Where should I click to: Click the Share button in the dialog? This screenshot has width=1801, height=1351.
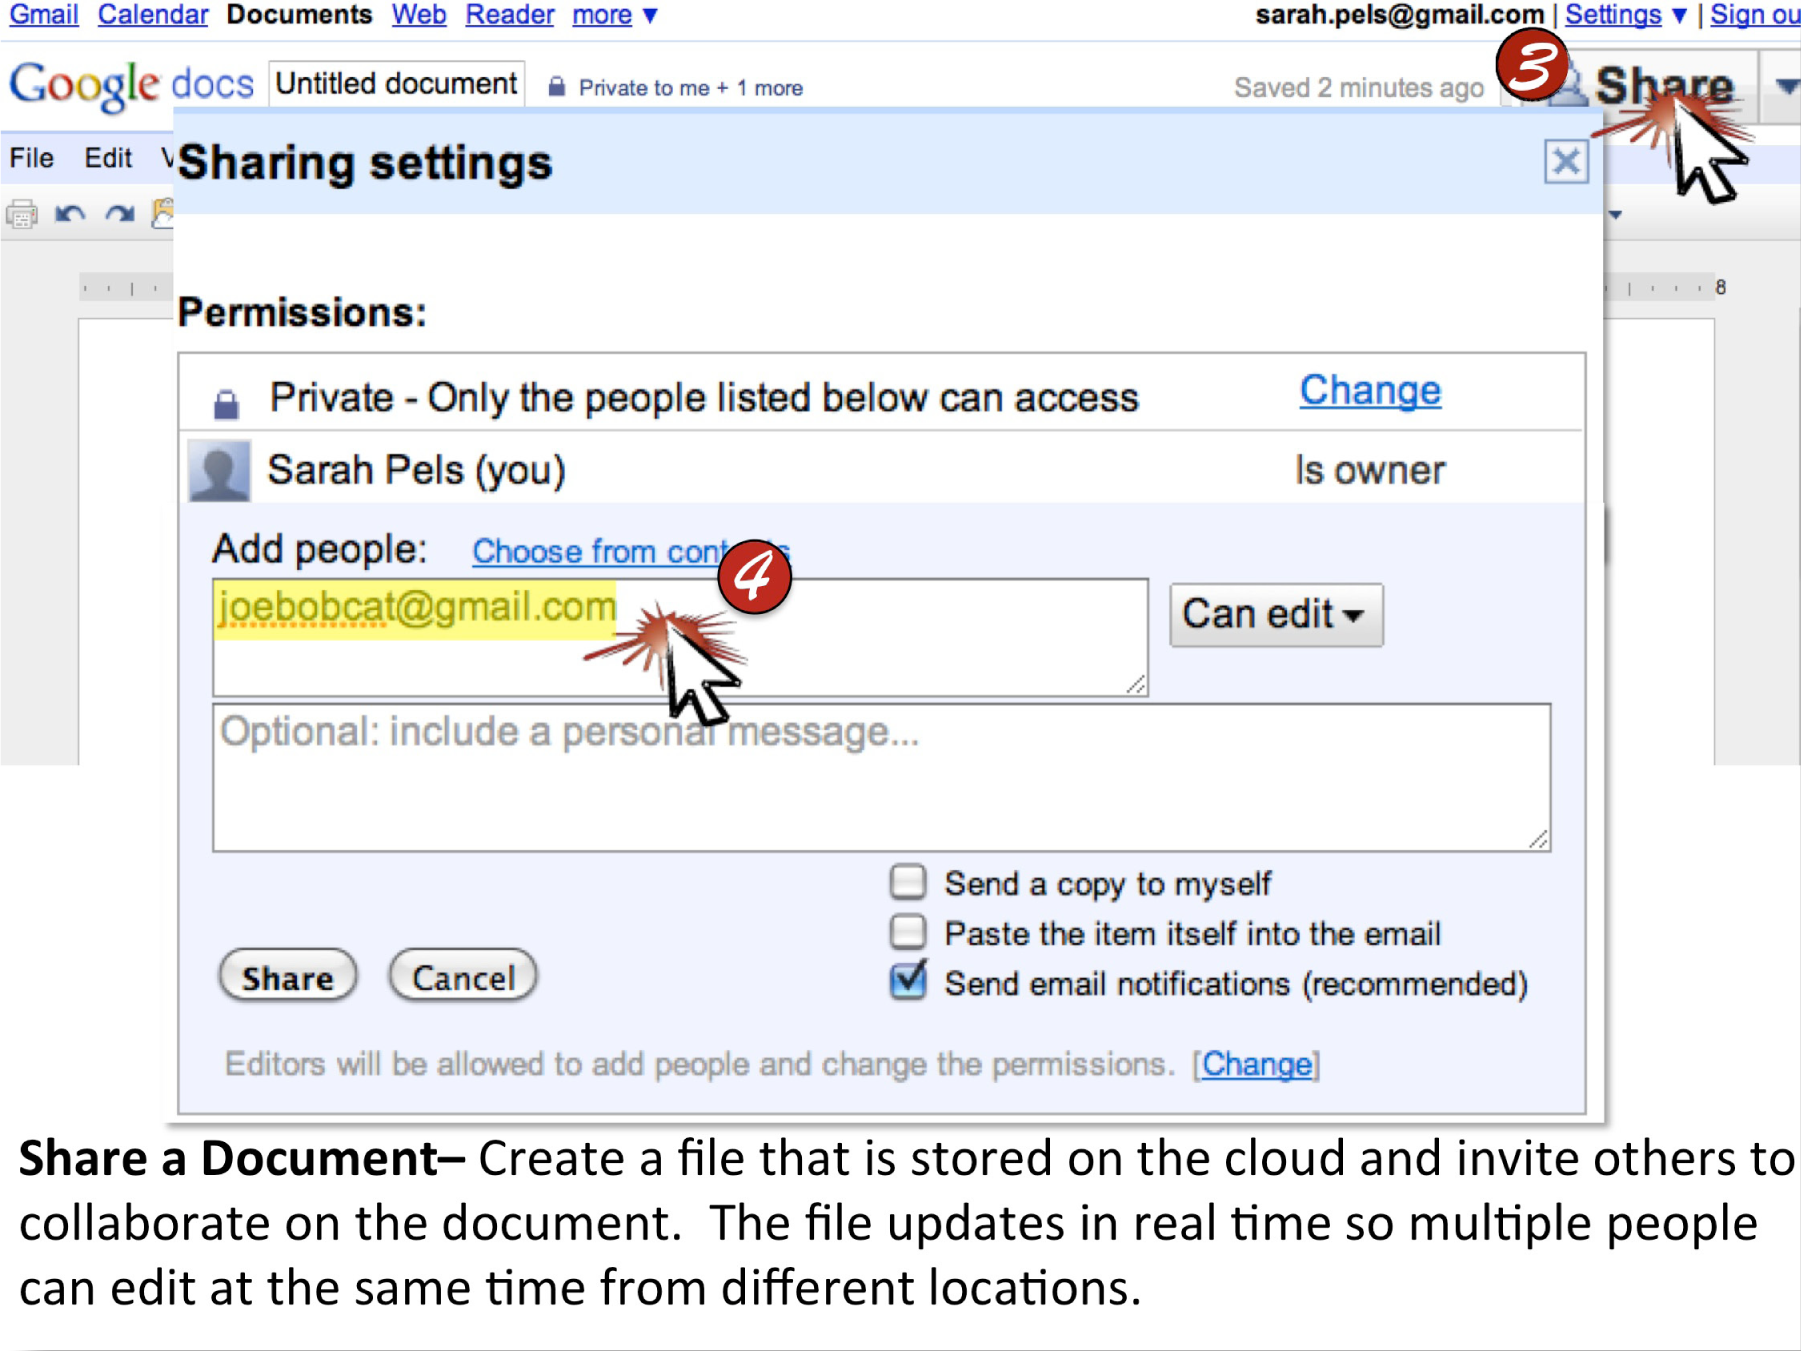[288, 976]
